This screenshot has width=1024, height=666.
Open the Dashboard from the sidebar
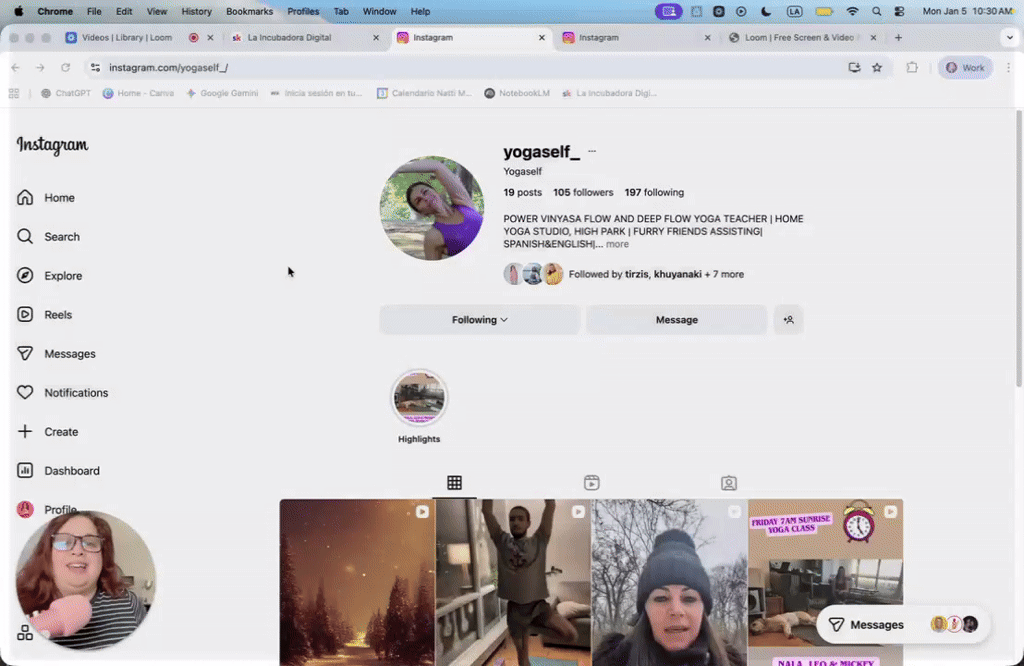(x=70, y=470)
